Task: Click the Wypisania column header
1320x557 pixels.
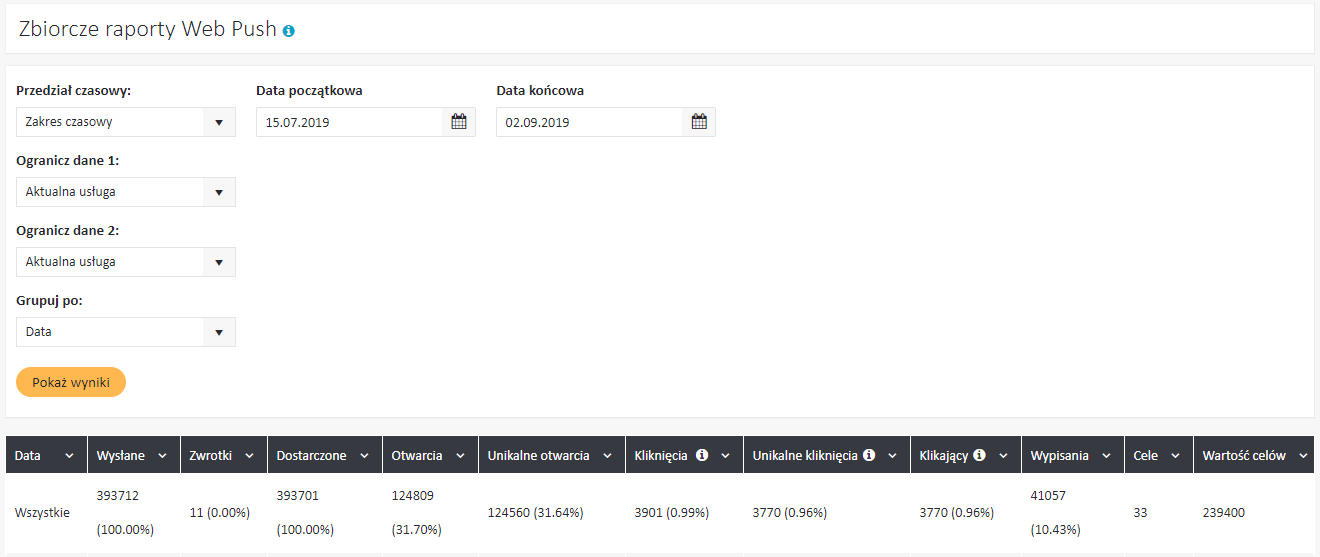Action: [1059, 455]
